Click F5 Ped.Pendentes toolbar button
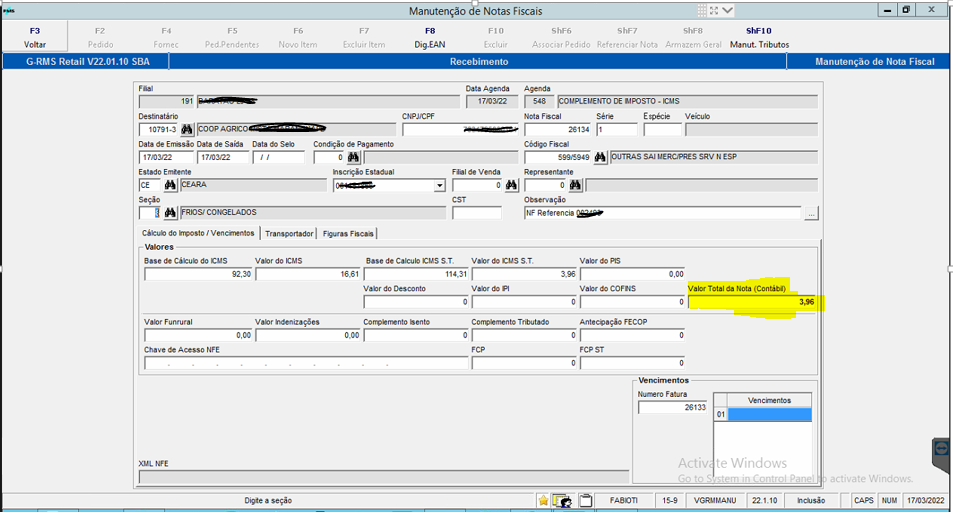 pos(232,37)
